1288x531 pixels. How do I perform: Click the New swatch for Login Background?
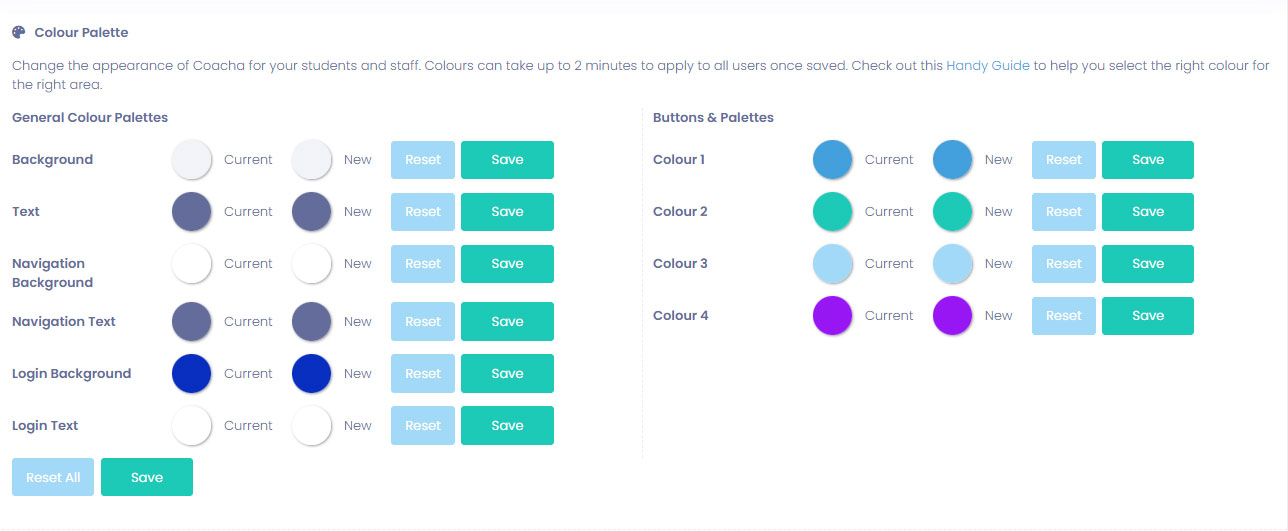(x=311, y=373)
